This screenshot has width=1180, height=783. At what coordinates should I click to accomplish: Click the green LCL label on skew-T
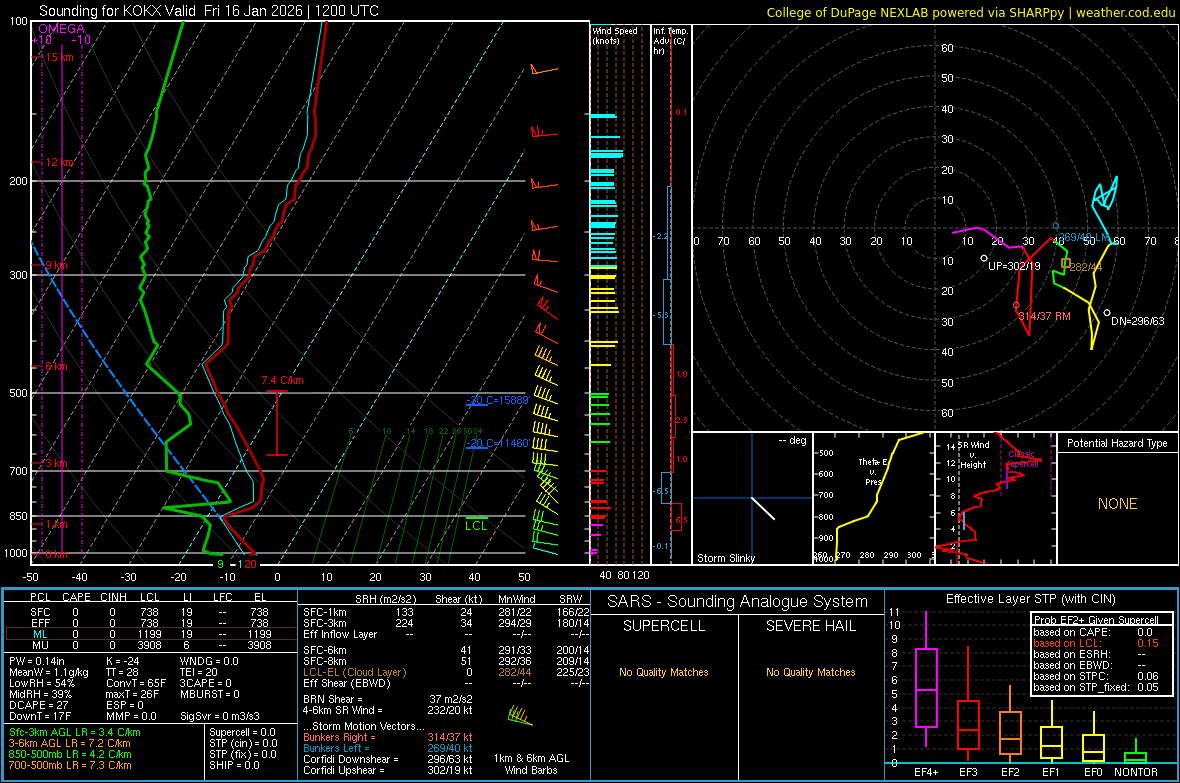[x=476, y=526]
